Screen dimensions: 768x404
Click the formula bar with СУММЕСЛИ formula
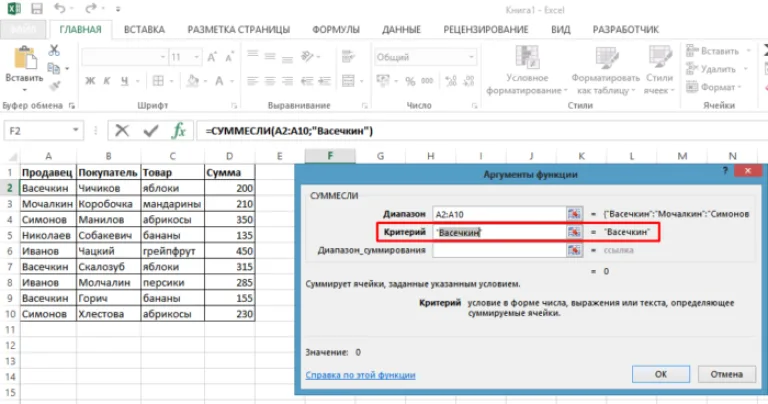point(482,131)
